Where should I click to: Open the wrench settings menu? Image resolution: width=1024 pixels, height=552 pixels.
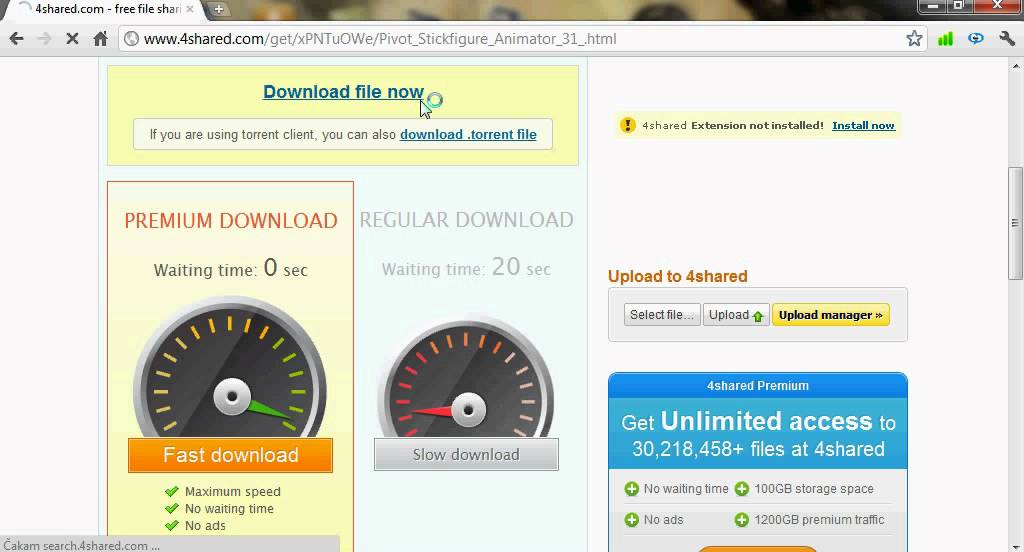[1006, 39]
